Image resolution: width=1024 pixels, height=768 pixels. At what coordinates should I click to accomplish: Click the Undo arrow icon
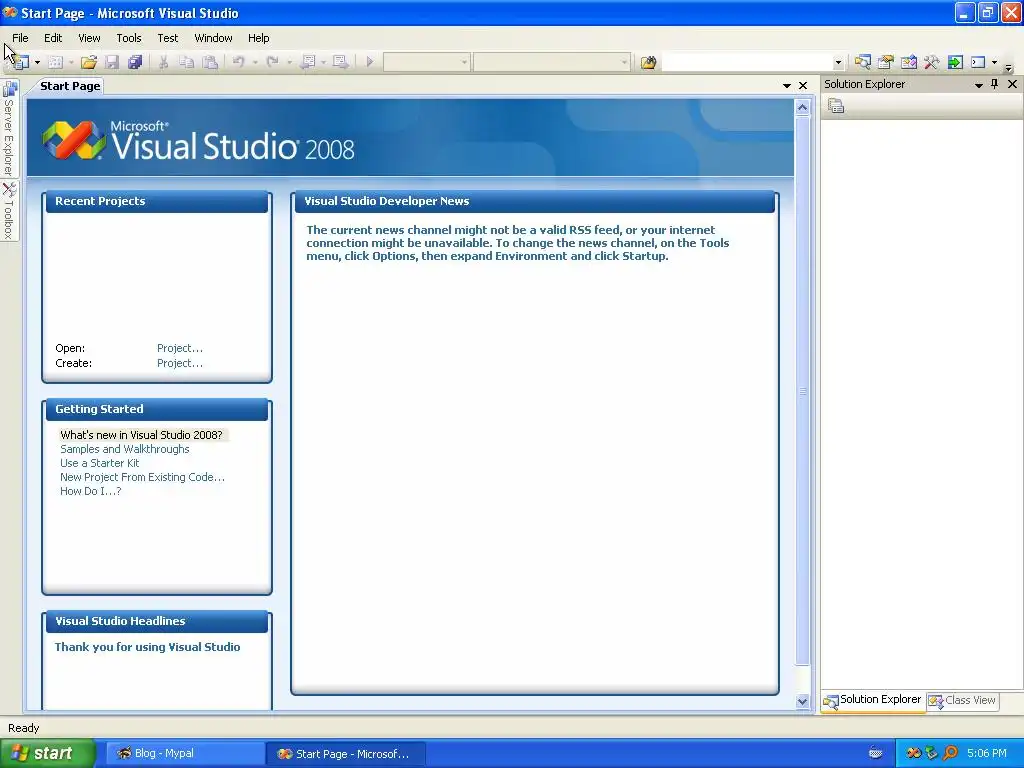238,62
